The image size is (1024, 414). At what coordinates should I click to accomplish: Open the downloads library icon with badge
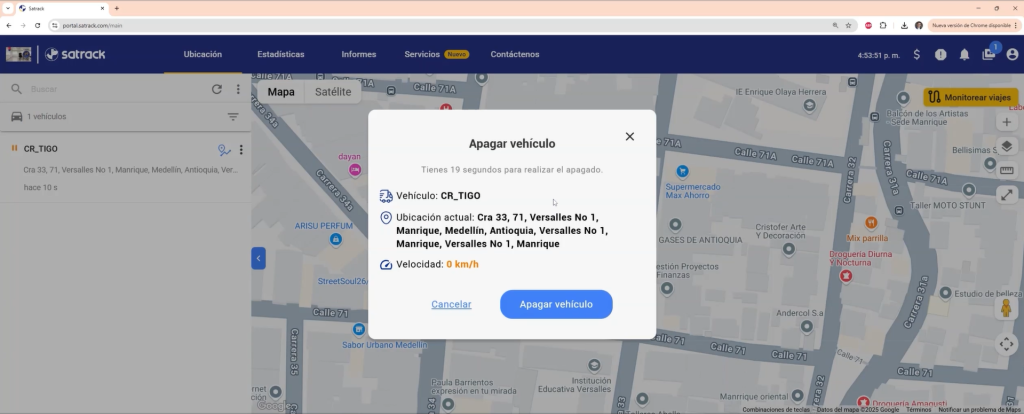pyautogui.click(x=989, y=54)
